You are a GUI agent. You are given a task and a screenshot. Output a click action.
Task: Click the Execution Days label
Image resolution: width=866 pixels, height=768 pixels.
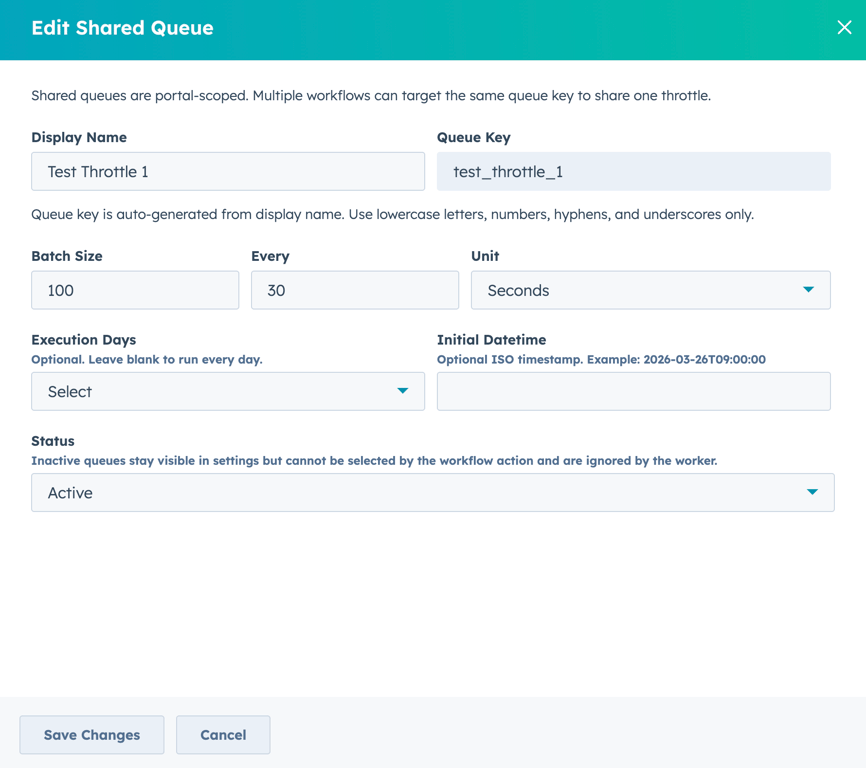[x=83, y=340]
